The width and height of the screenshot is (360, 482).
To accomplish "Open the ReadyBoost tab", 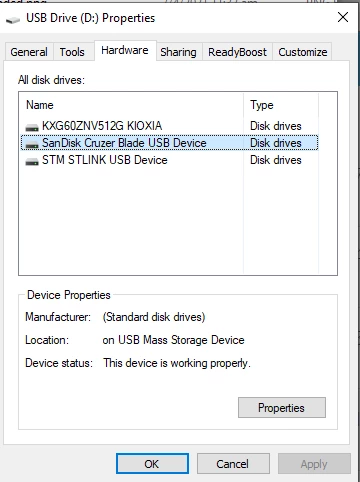I will pyautogui.click(x=237, y=52).
